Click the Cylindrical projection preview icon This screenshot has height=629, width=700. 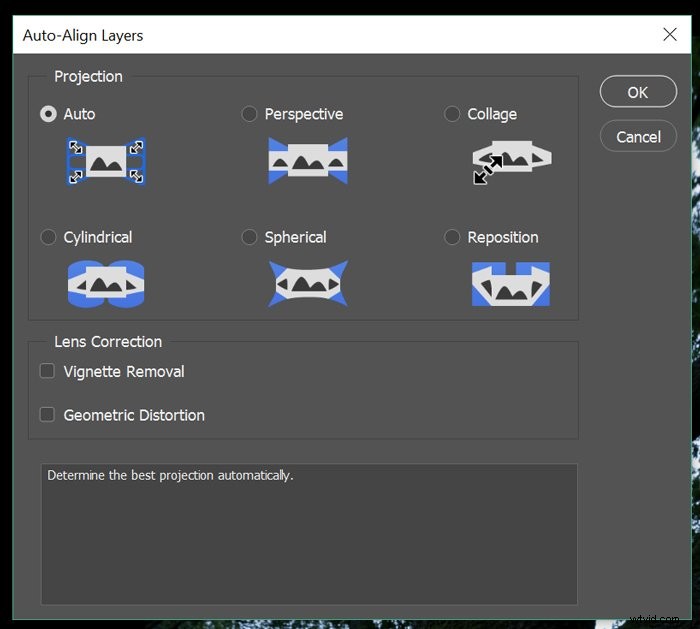click(106, 285)
